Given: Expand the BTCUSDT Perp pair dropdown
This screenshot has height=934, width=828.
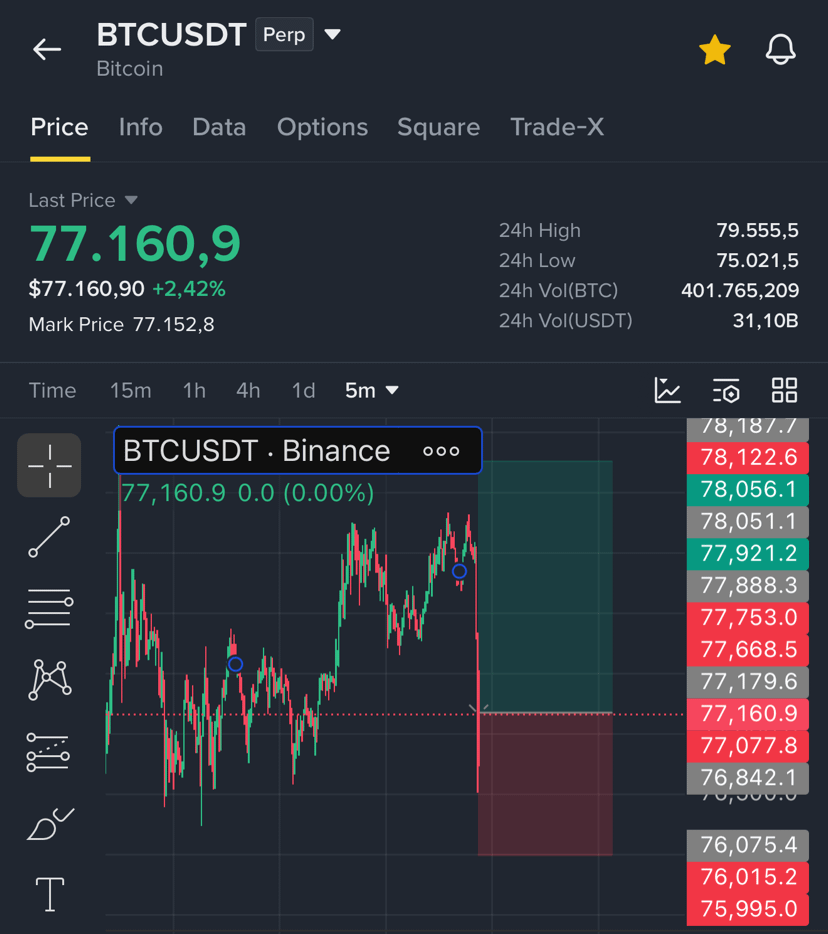Looking at the screenshot, I should (332, 35).
